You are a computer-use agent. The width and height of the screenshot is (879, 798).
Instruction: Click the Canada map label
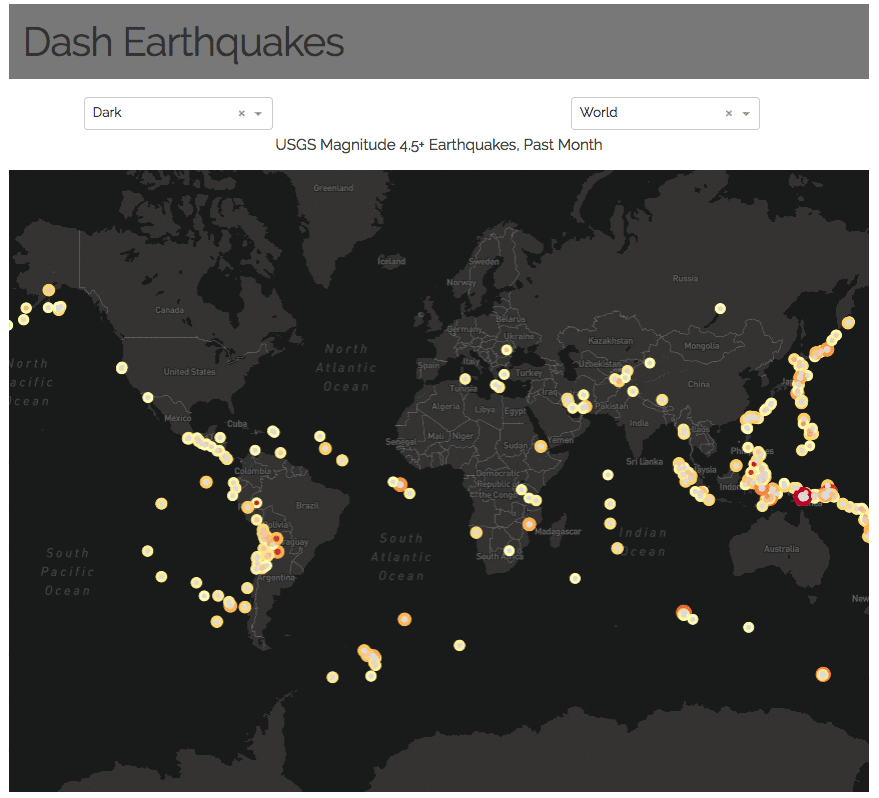[x=169, y=310]
